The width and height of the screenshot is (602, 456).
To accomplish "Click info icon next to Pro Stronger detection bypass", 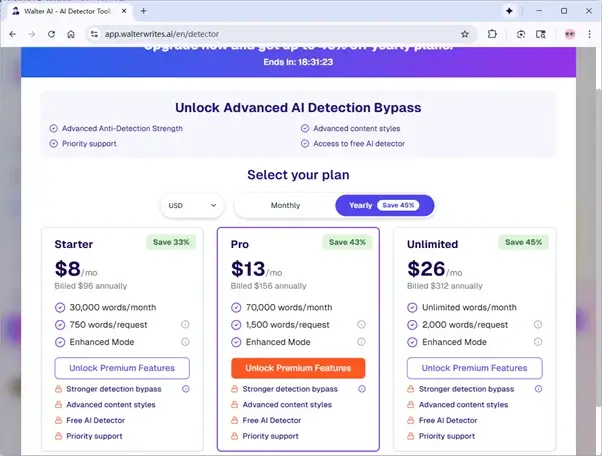I will [x=361, y=389].
